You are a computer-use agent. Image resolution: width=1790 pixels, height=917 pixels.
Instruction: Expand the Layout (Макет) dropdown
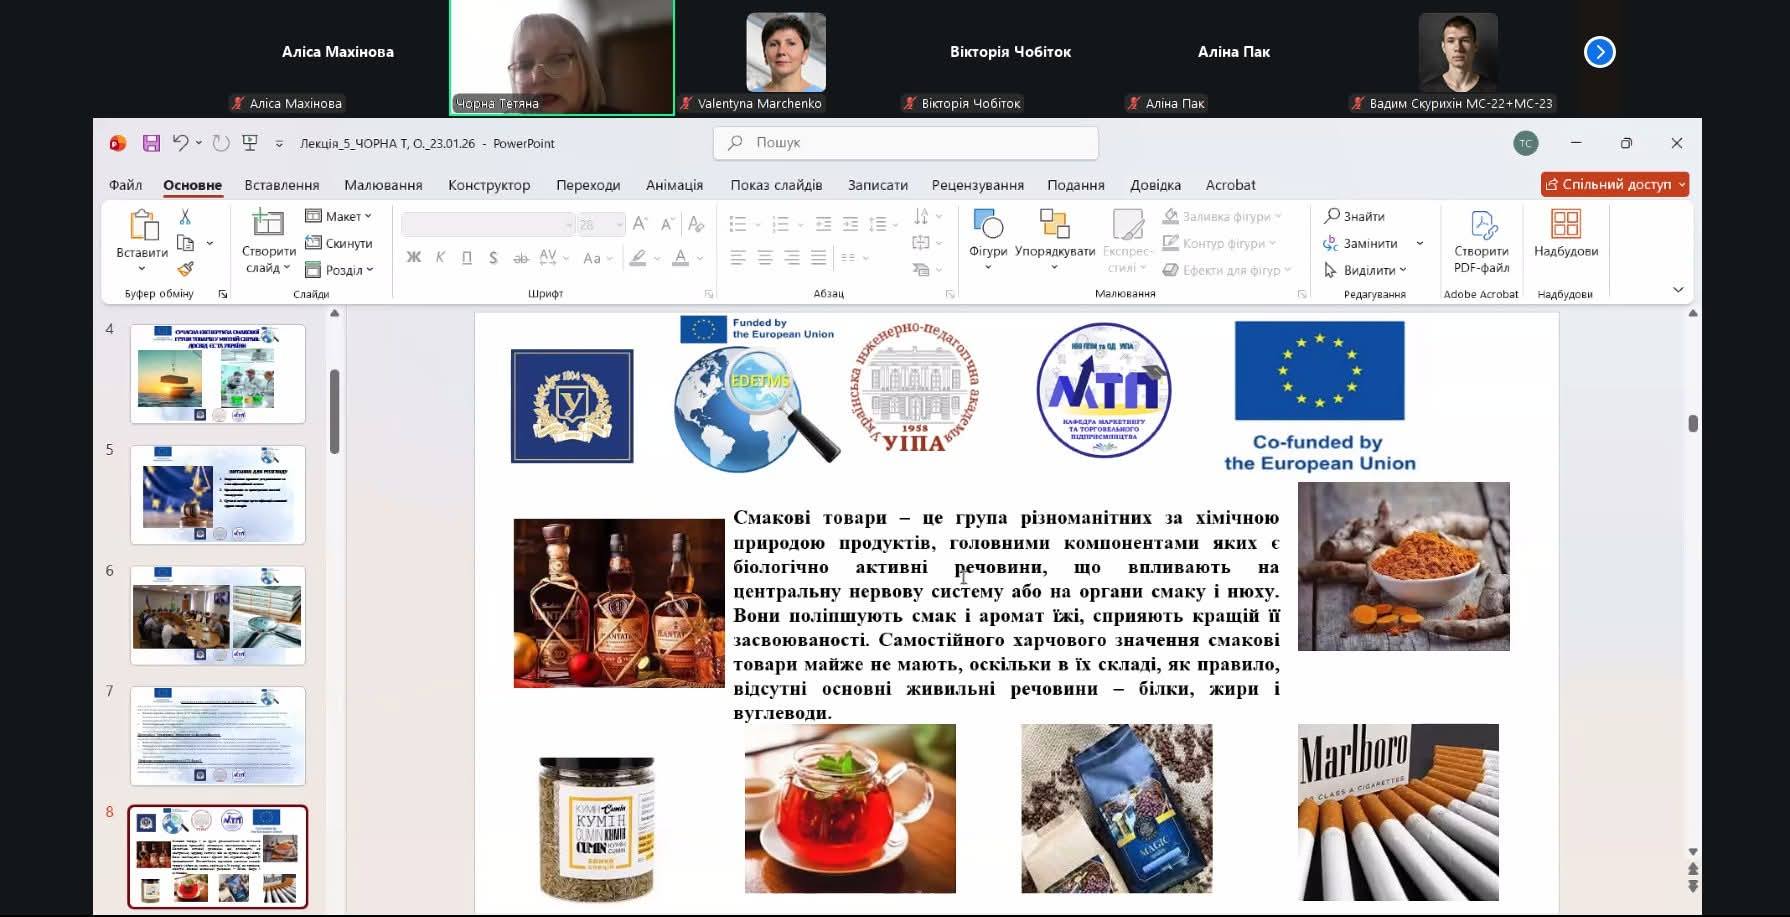tap(339, 216)
